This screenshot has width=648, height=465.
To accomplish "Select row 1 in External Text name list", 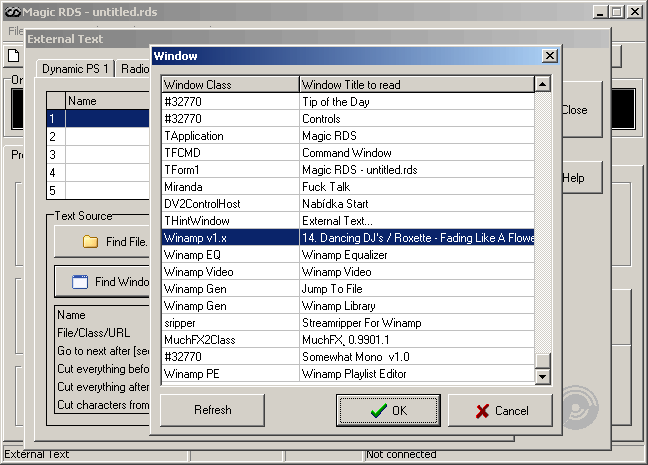I will click(x=98, y=119).
